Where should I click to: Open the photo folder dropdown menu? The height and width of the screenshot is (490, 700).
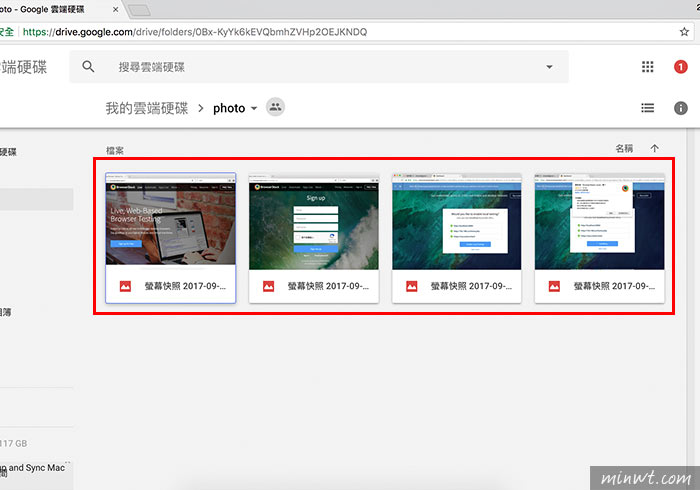coord(254,108)
